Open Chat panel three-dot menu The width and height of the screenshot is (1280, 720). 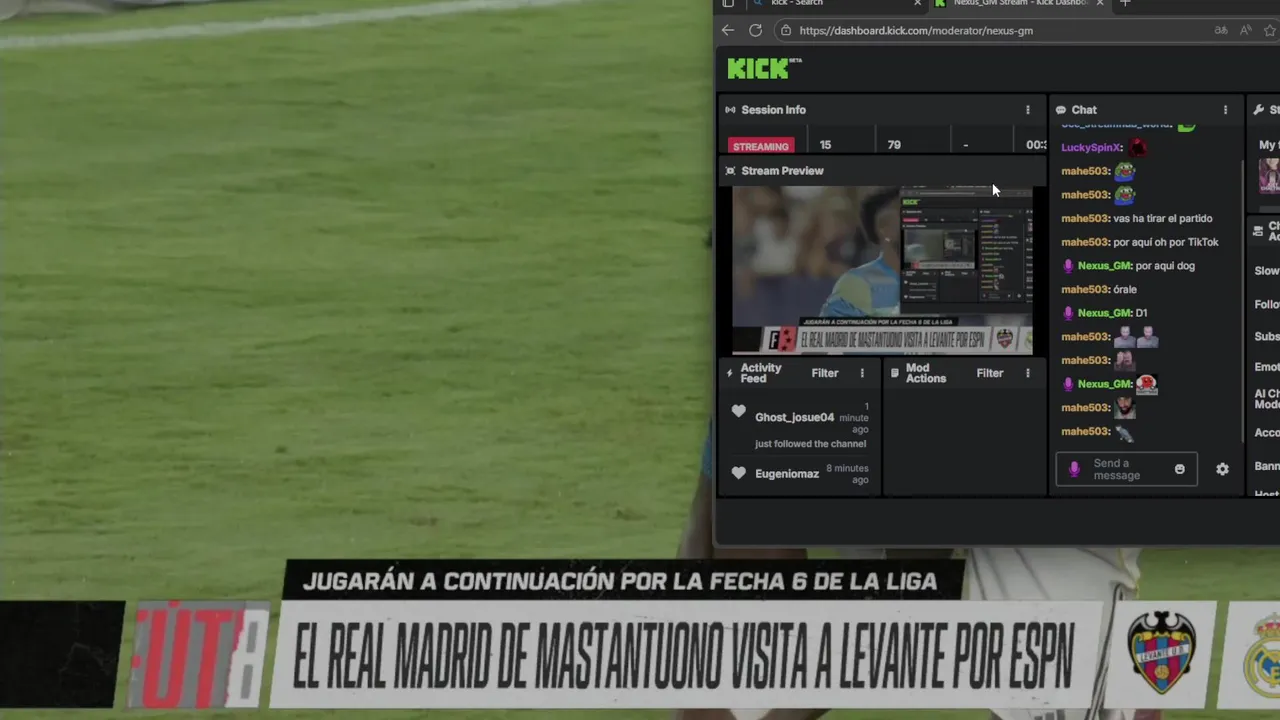[x=1225, y=110]
